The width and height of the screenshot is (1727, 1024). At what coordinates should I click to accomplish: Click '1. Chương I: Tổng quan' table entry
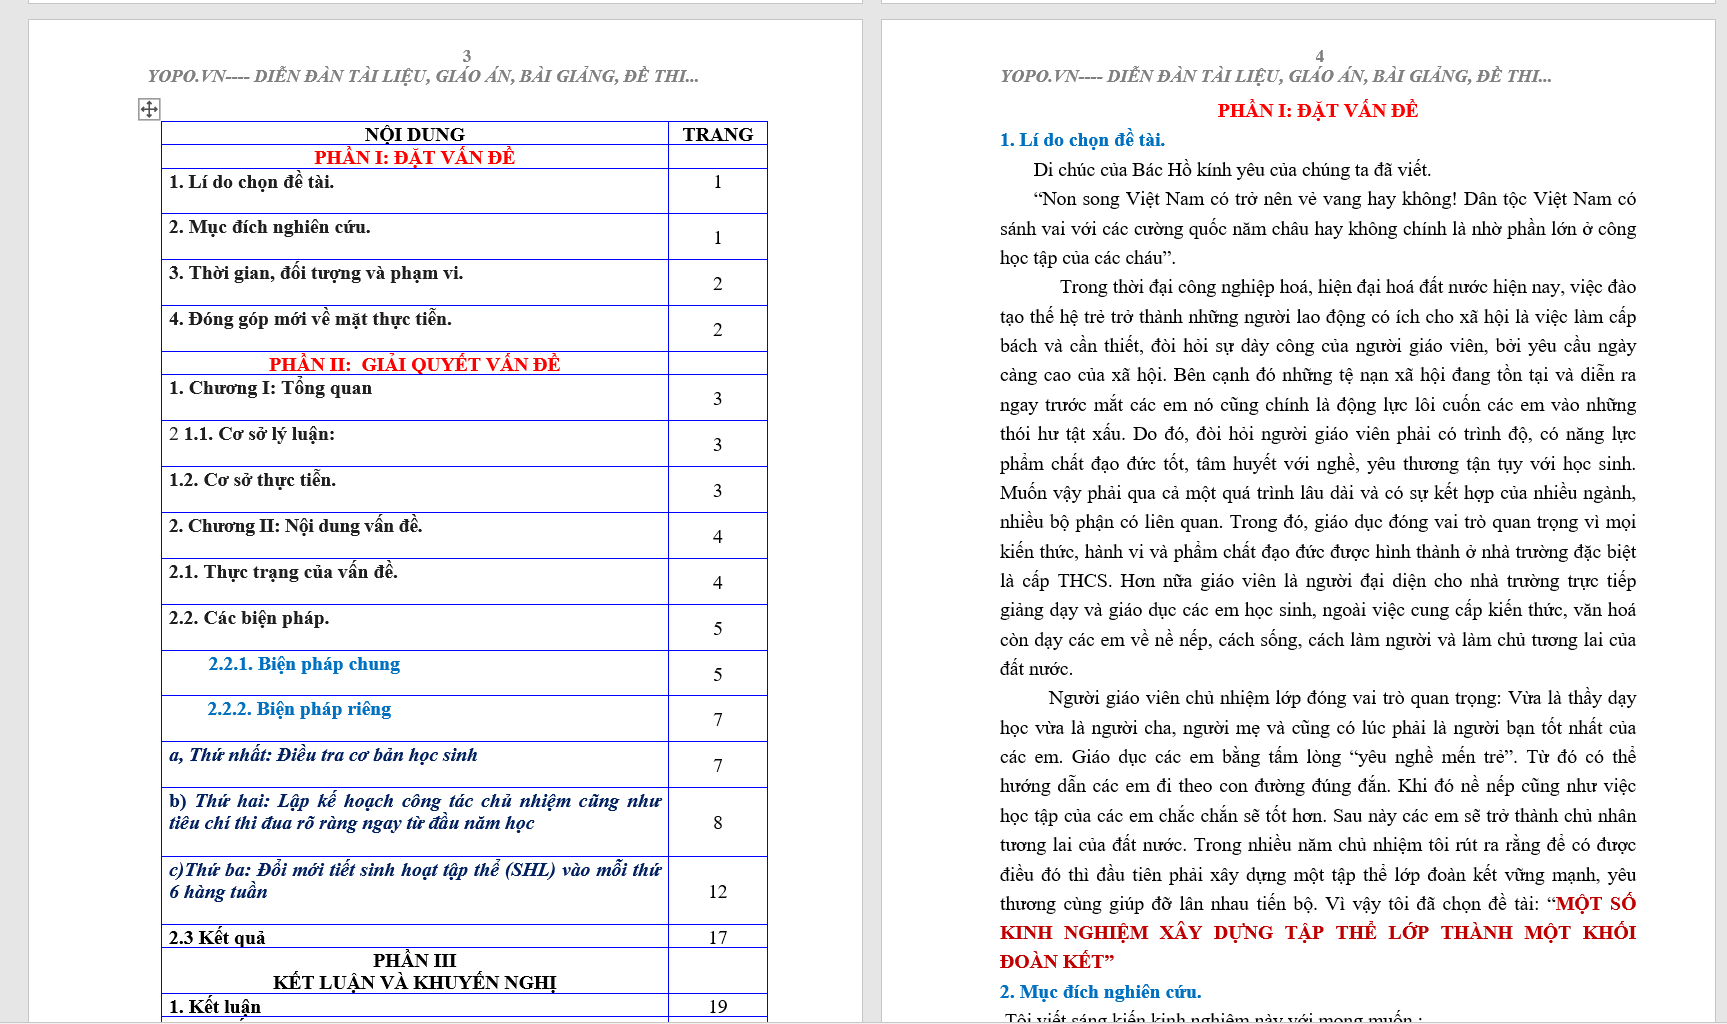[x=270, y=388]
